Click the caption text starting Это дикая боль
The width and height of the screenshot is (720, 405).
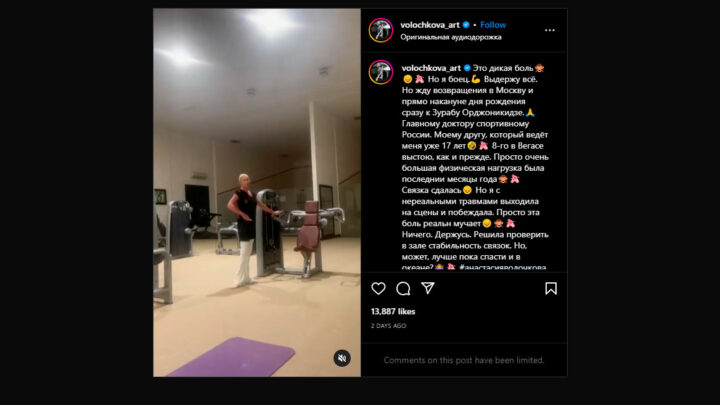[x=503, y=68]
